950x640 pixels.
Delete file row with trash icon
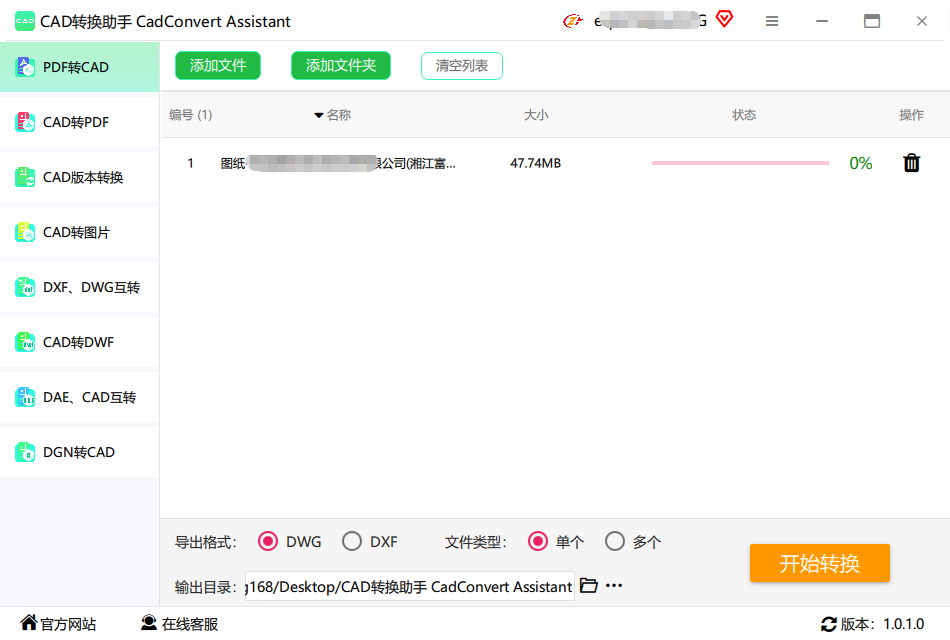click(911, 163)
